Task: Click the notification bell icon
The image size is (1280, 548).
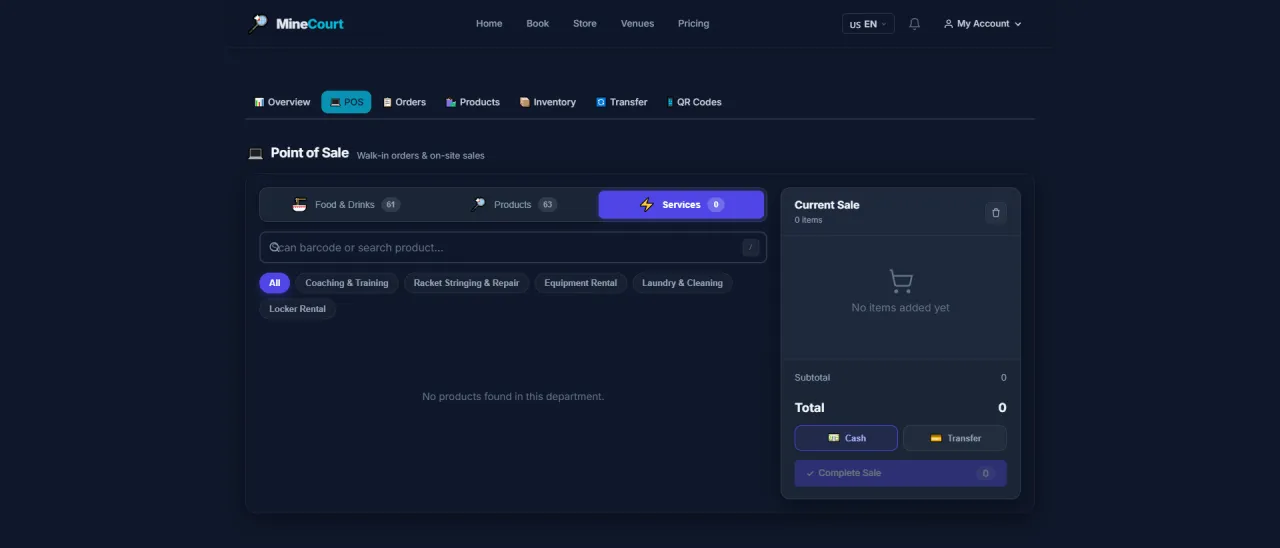Action: tap(914, 24)
